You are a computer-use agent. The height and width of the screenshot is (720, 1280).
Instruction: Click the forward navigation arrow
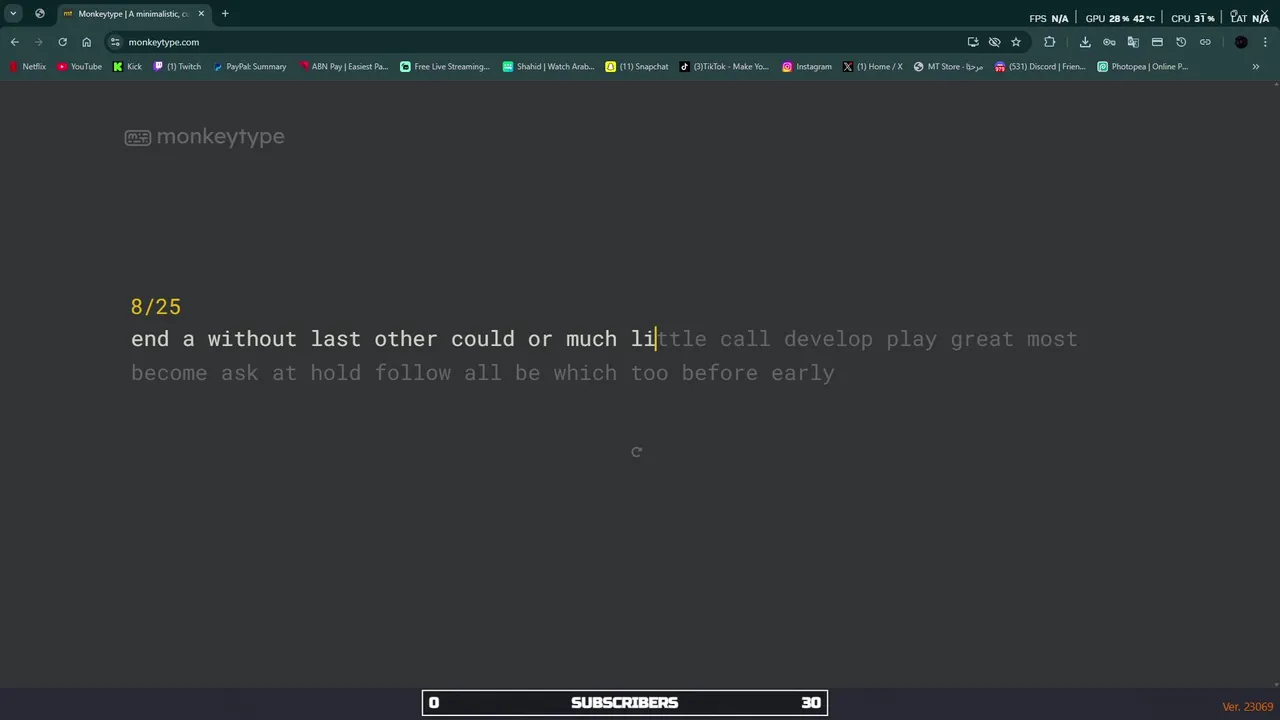click(x=38, y=42)
